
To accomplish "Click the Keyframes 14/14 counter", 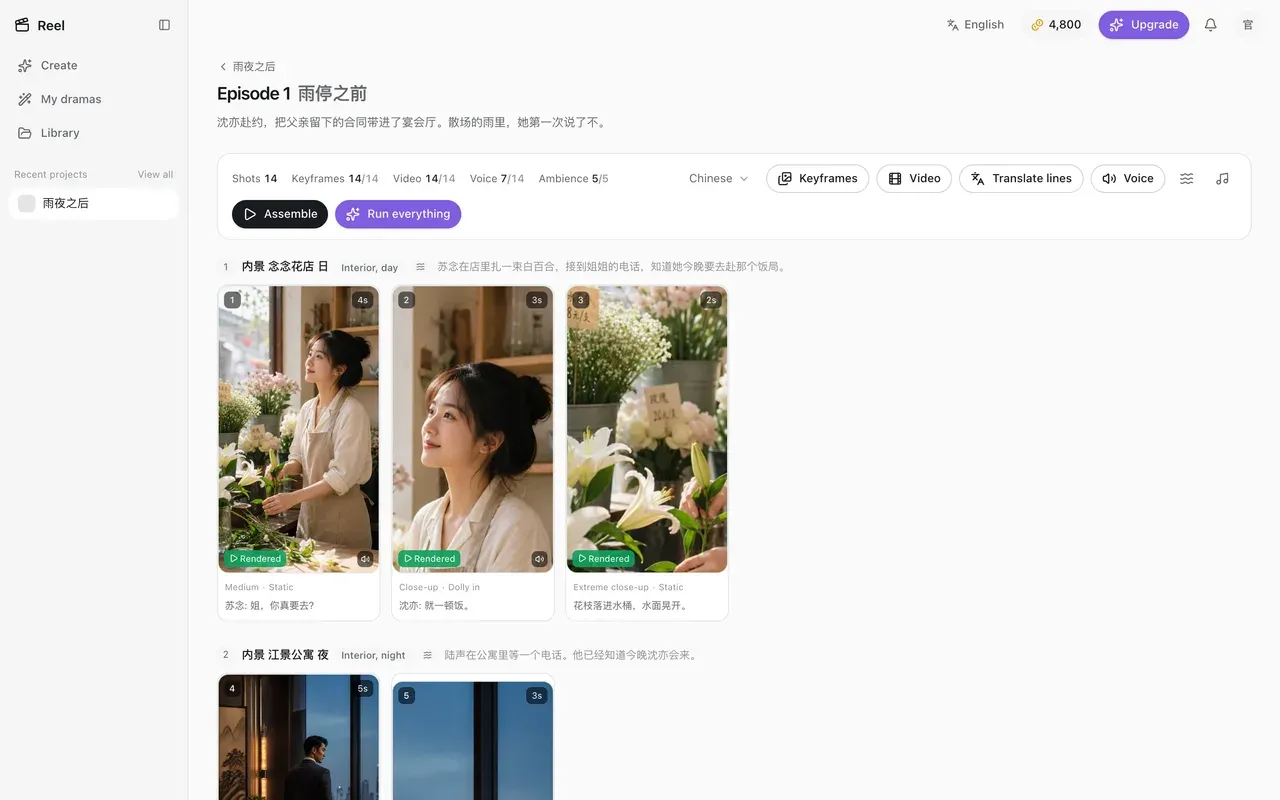I will (x=335, y=179).
